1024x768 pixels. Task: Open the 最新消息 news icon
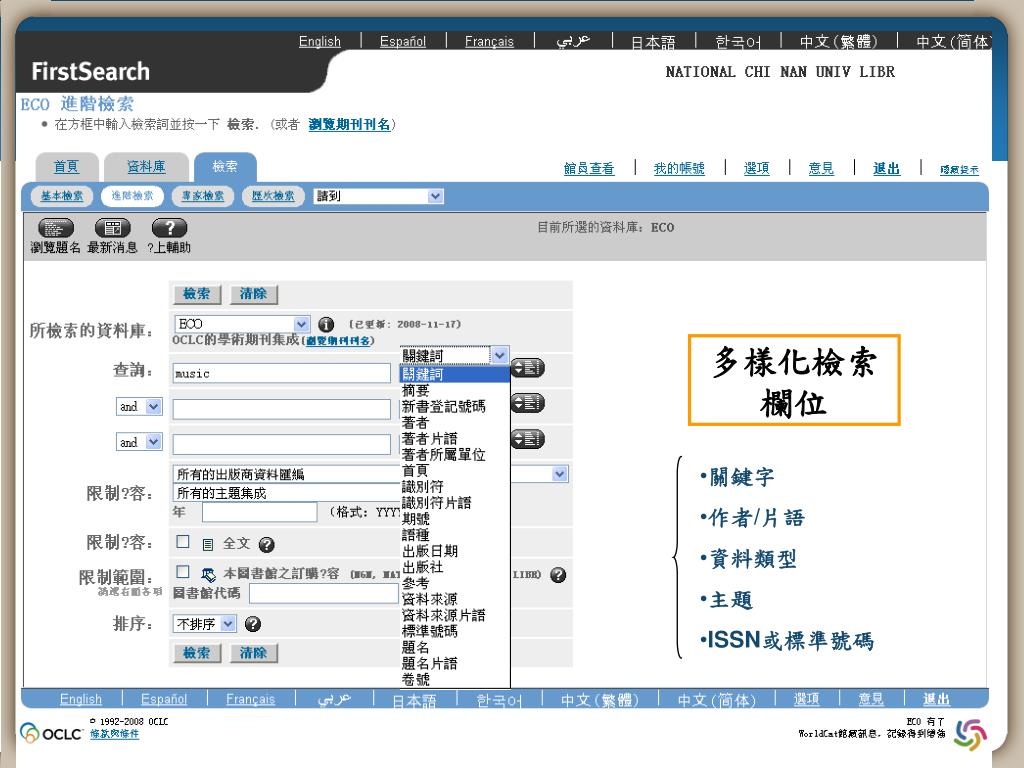112,228
